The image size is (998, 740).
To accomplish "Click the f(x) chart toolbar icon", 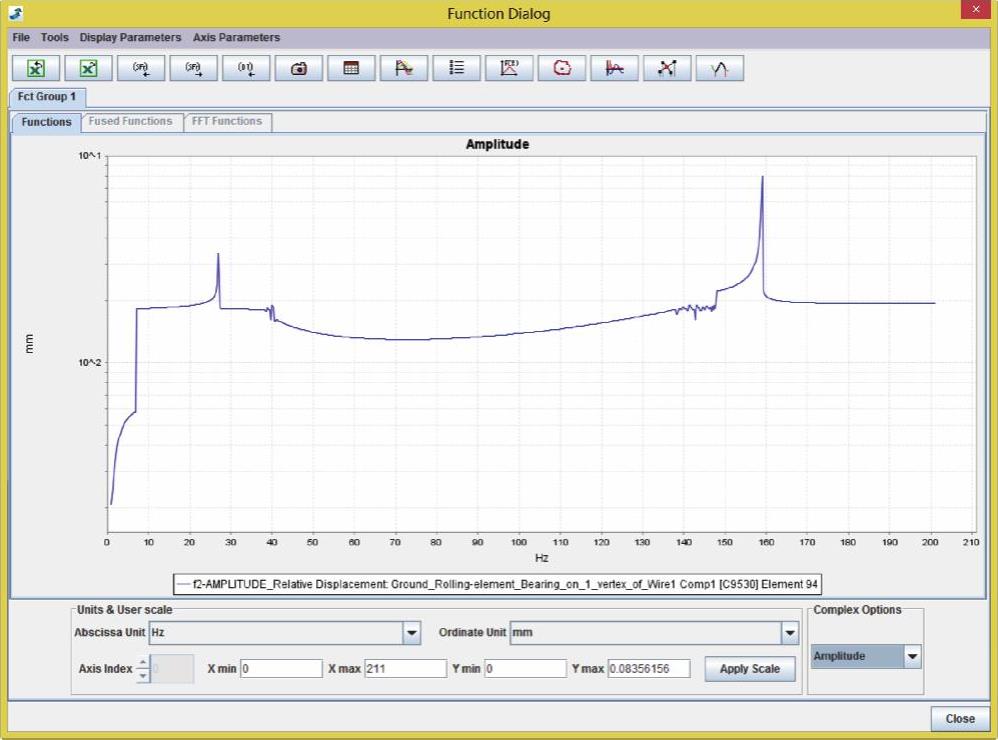I will 509,68.
